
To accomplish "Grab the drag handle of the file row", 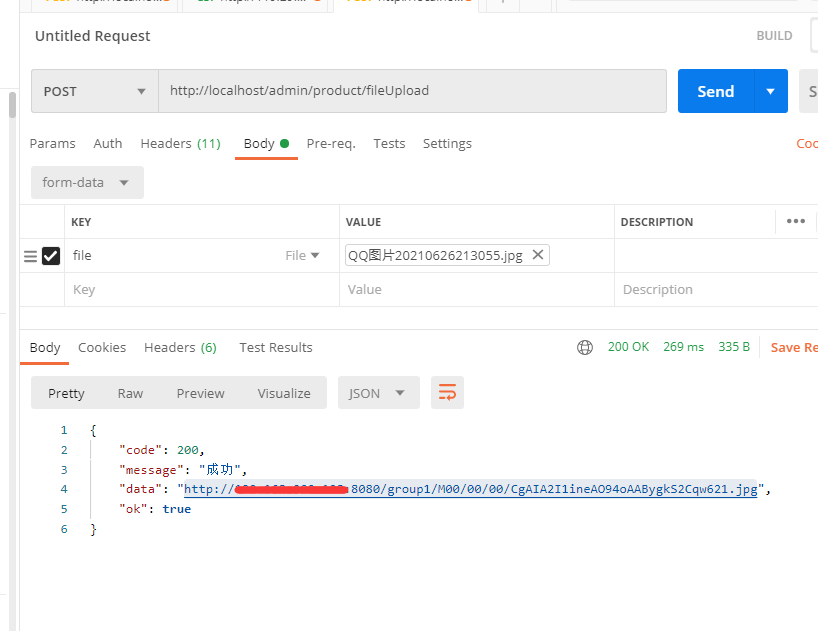I will coord(30,256).
